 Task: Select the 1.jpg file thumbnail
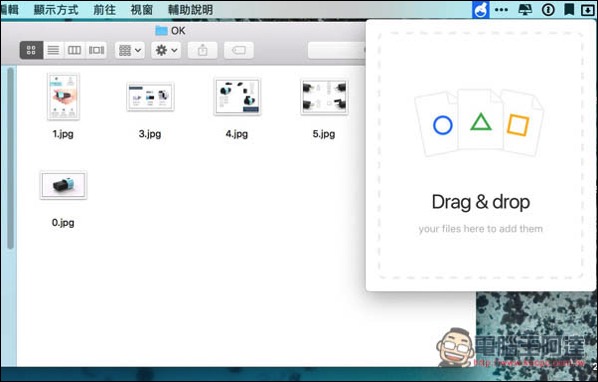63,96
